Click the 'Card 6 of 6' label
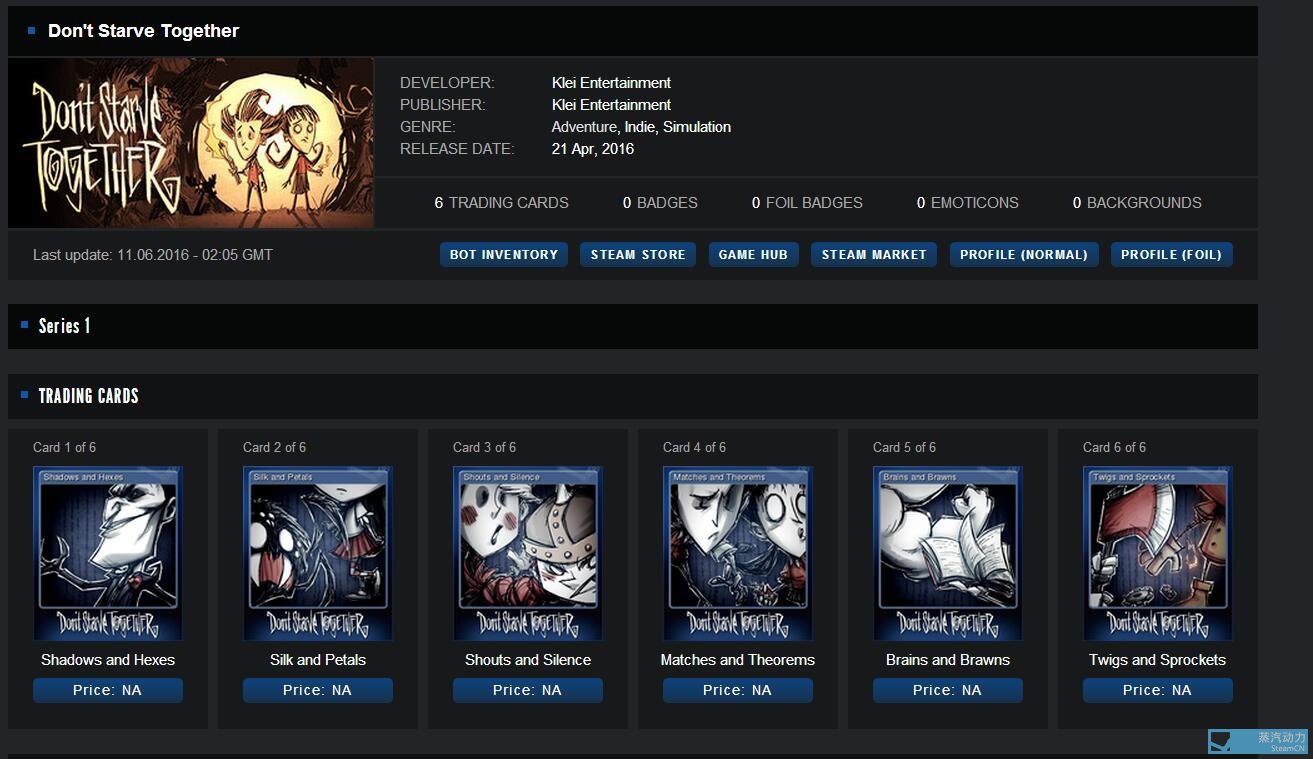 pos(1115,447)
